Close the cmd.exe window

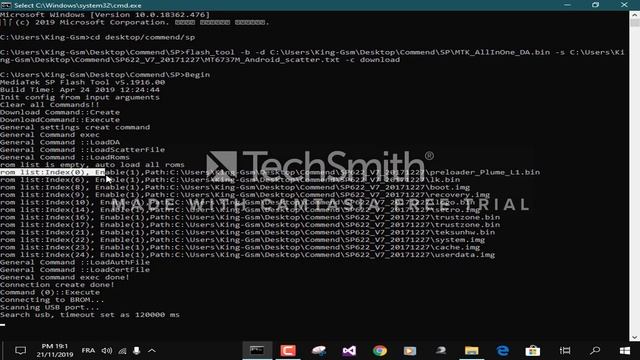tap(624, 5)
